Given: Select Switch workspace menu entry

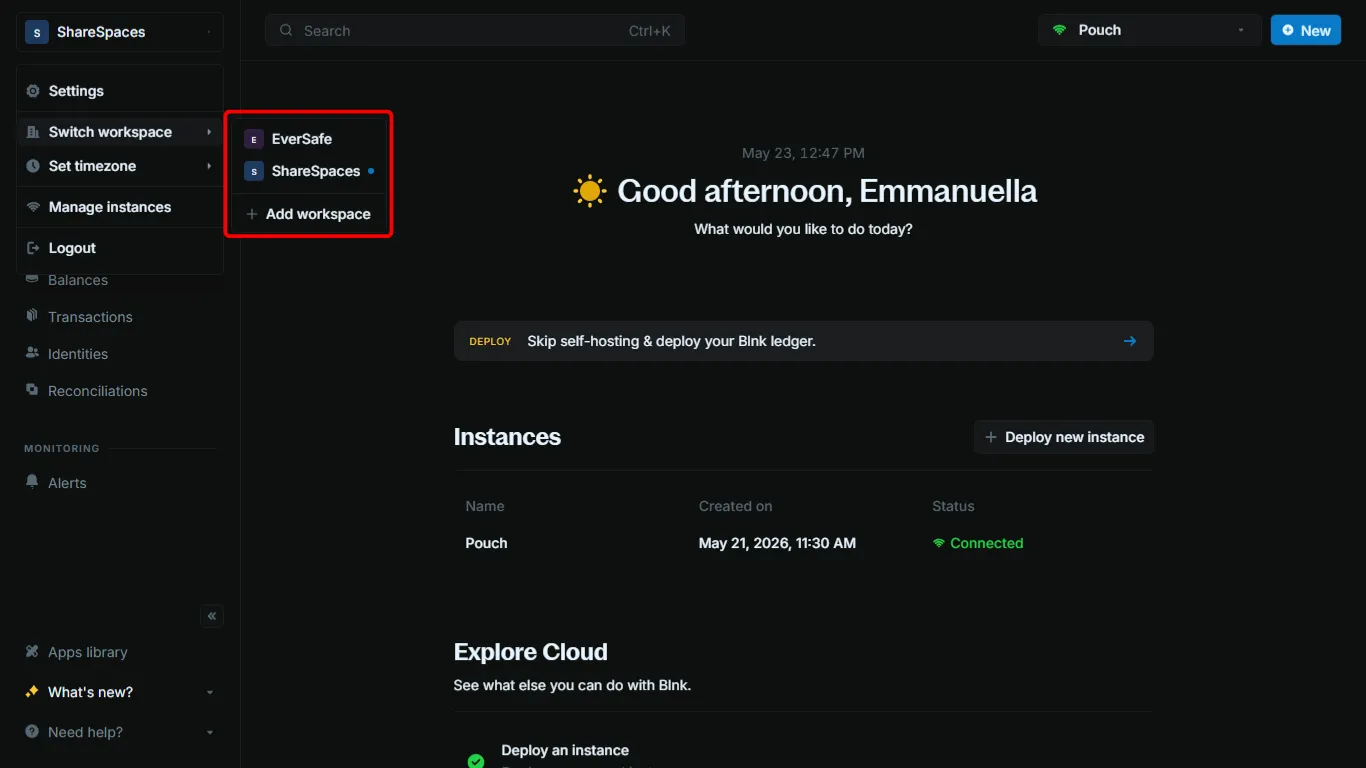Looking at the screenshot, I should coord(119,132).
